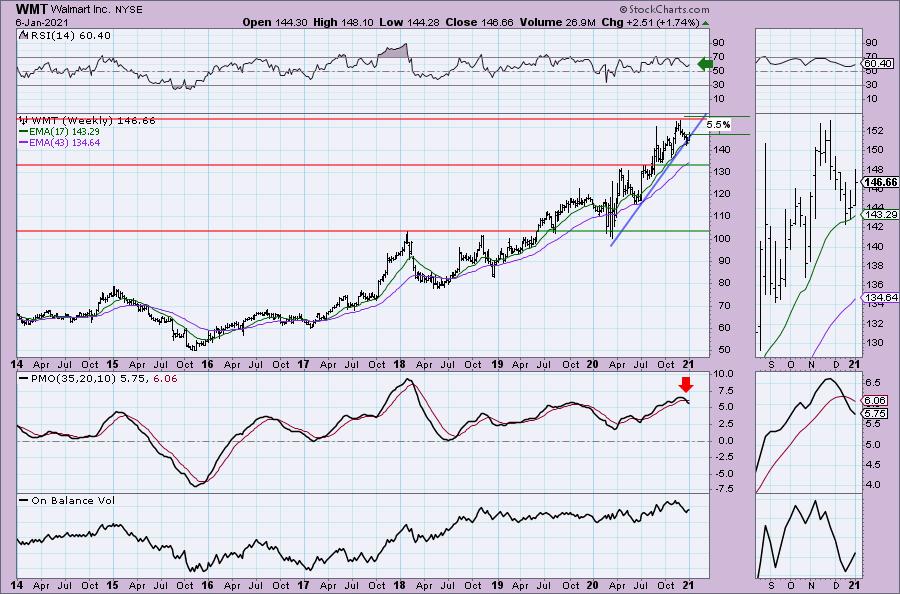This screenshot has height=594, width=900.
Task: Click the Open 144.30 value
Action: click(275, 22)
